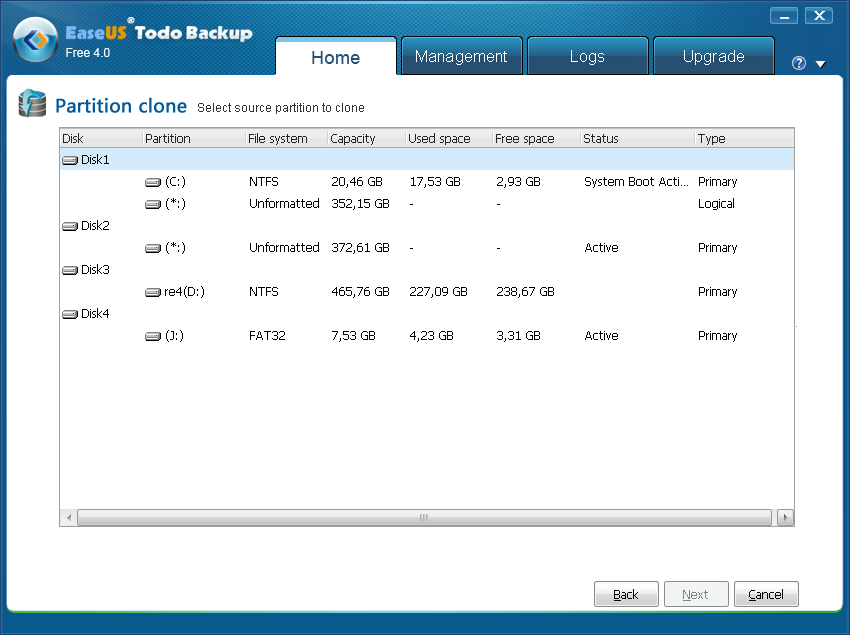
Task: Switch to the Management tab
Action: [461, 56]
